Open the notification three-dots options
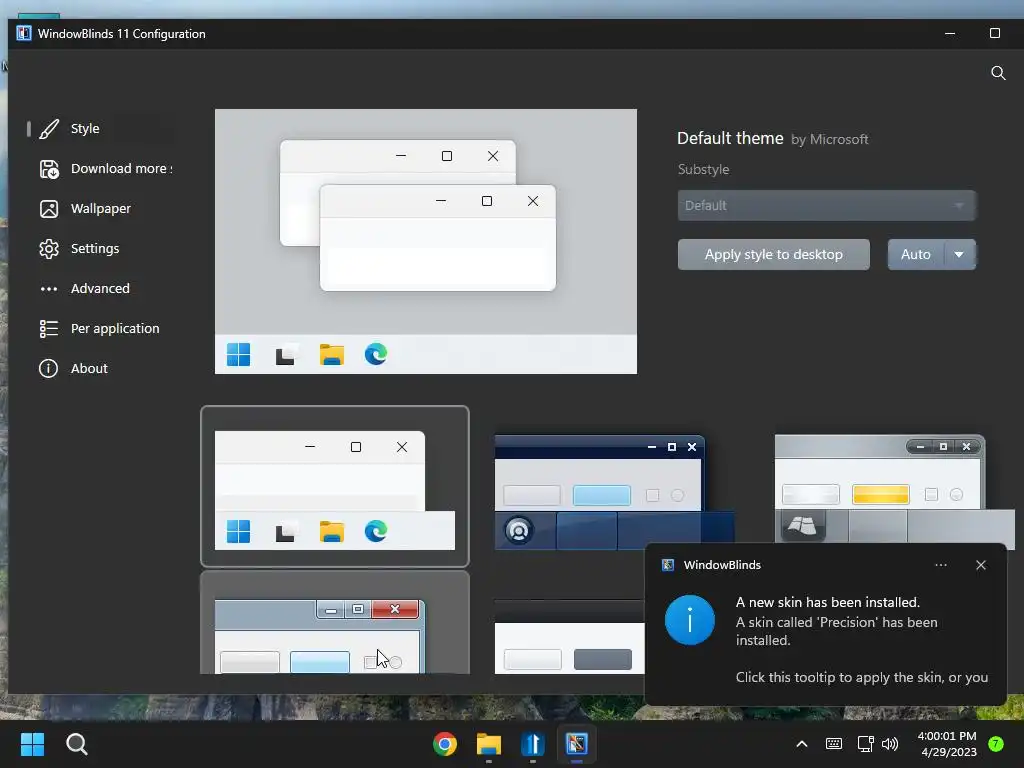 click(x=940, y=565)
